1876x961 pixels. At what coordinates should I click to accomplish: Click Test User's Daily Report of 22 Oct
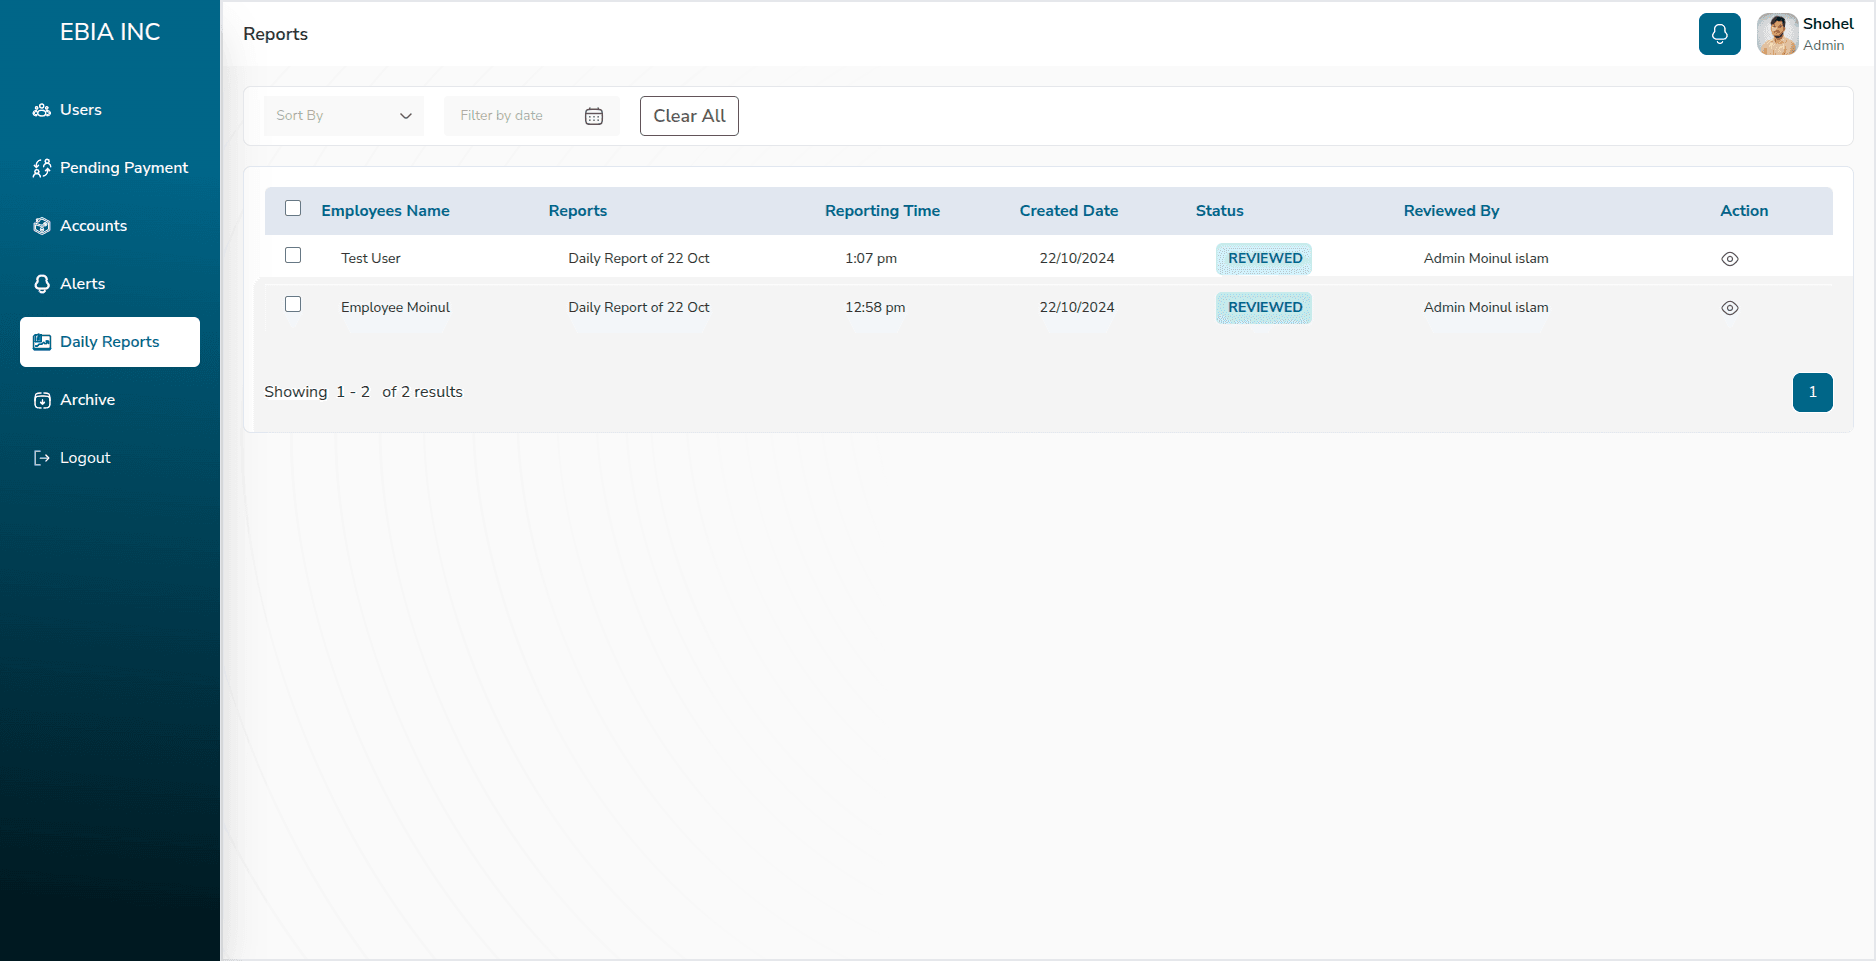coord(639,258)
